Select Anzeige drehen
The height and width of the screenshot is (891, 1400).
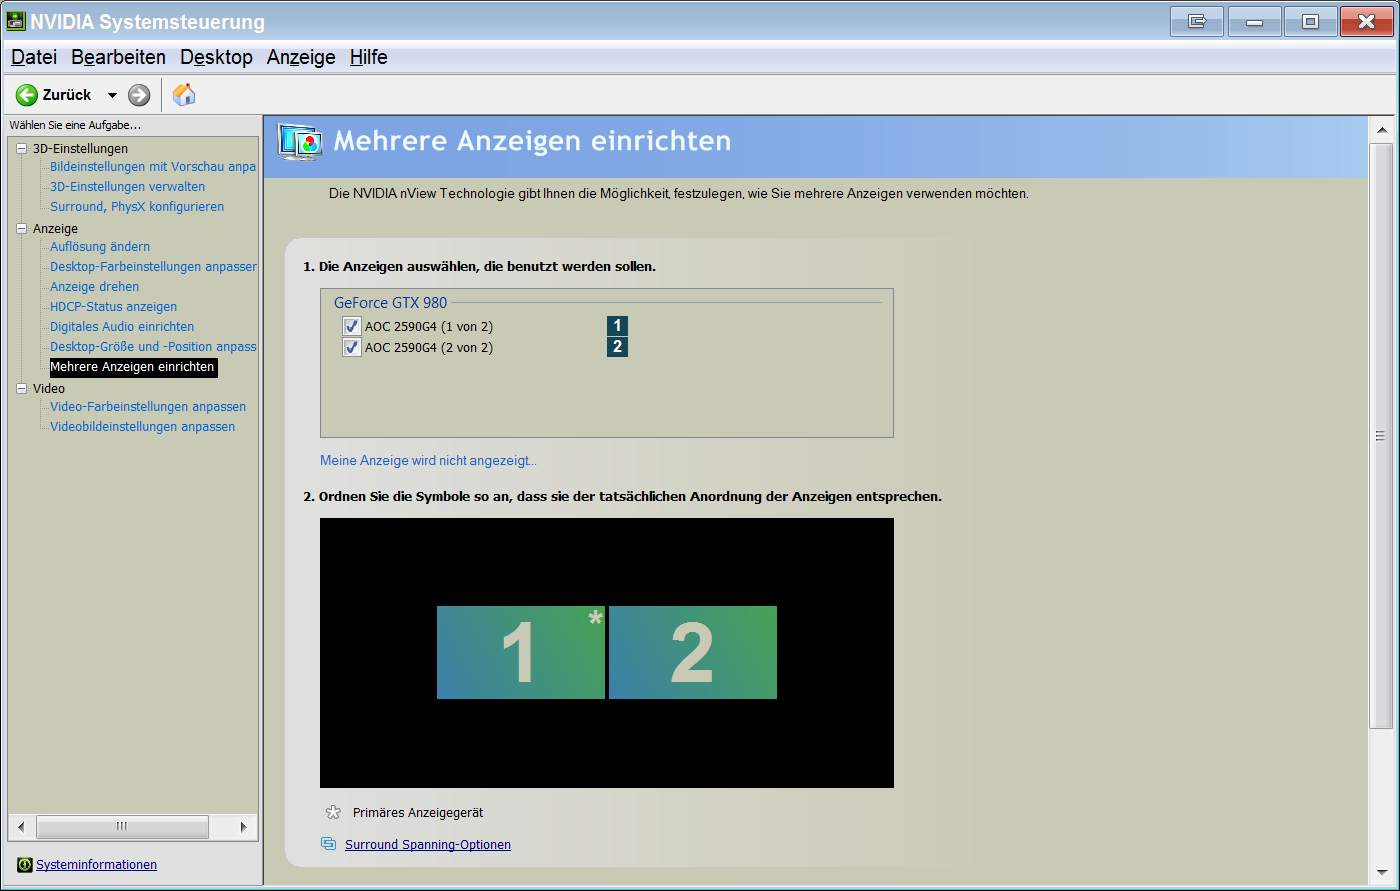[x=95, y=287]
